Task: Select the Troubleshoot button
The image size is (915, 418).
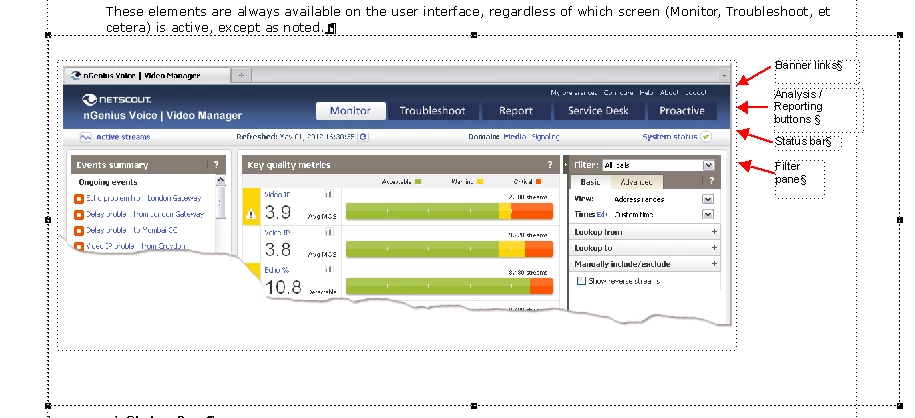Action: pyautogui.click(x=432, y=110)
